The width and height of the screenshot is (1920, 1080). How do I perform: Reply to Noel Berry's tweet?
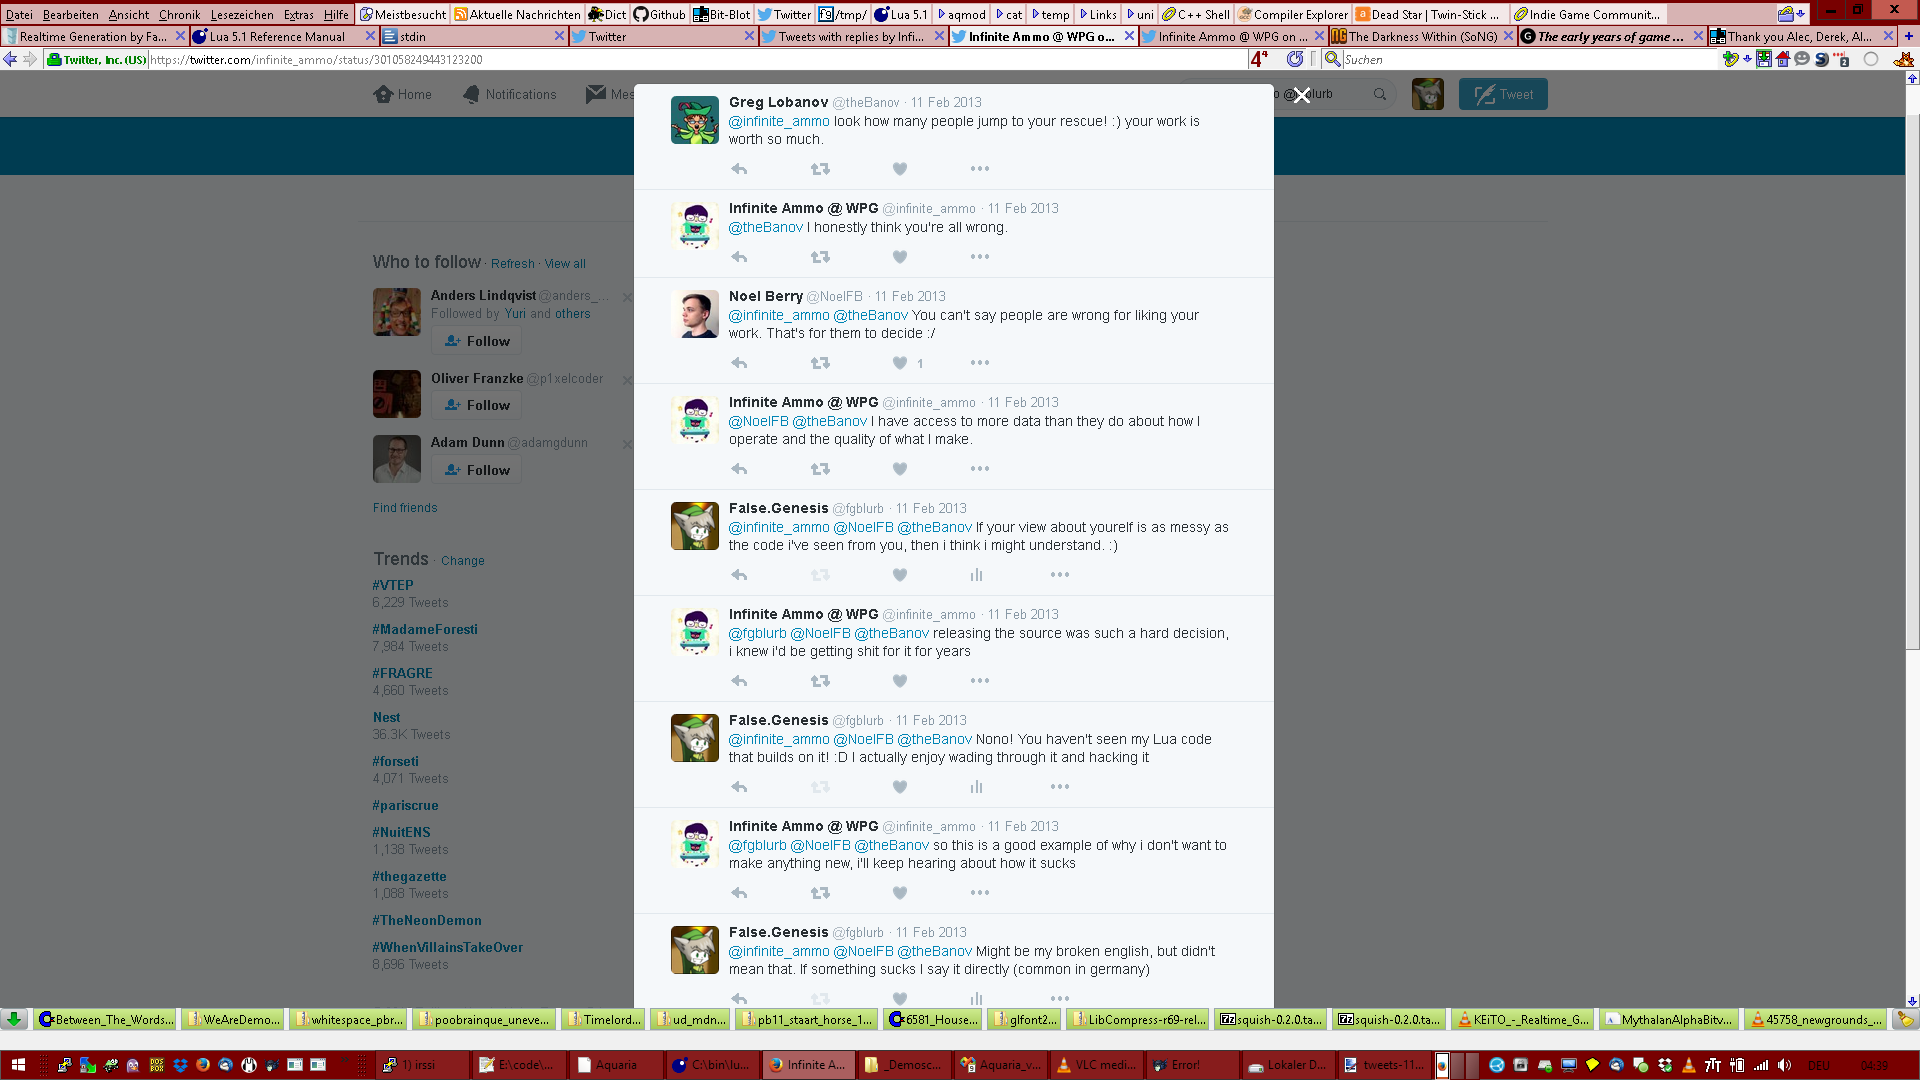pos(739,363)
